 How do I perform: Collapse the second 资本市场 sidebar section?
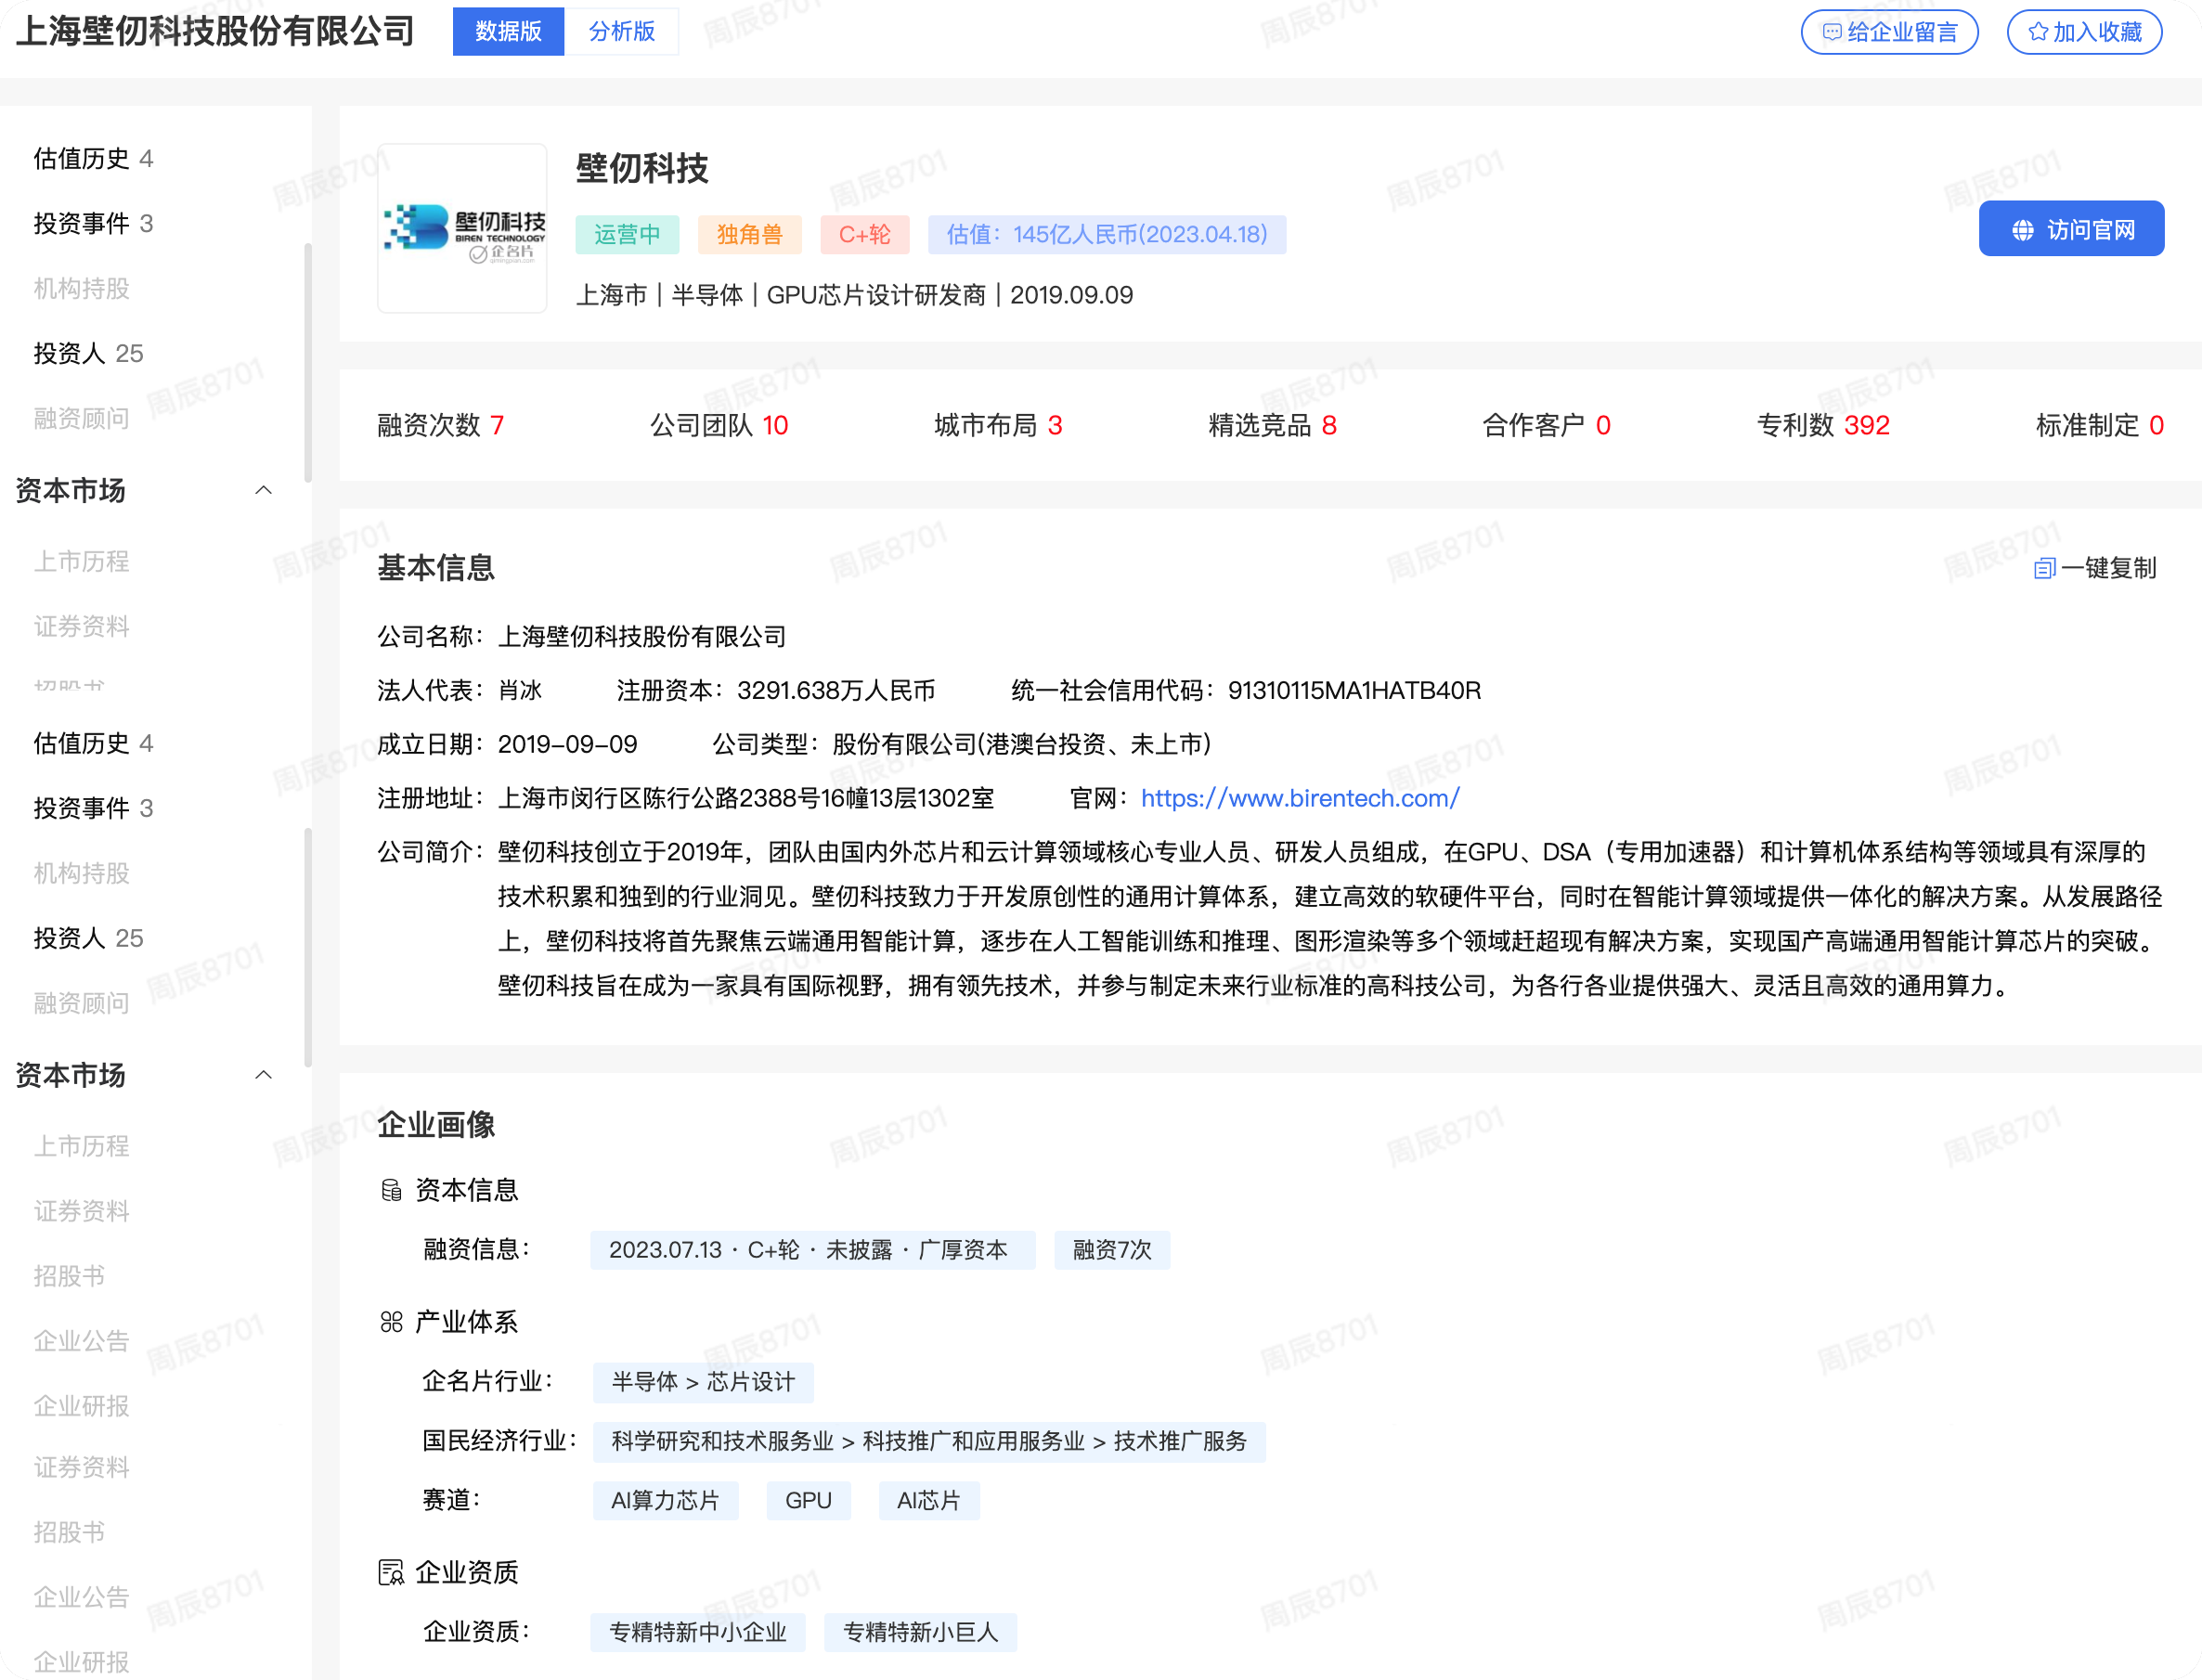click(264, 1075)
